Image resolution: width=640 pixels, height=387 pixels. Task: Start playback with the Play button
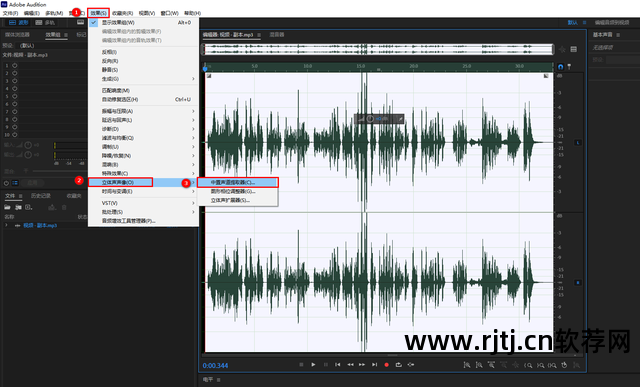[313, 365]
